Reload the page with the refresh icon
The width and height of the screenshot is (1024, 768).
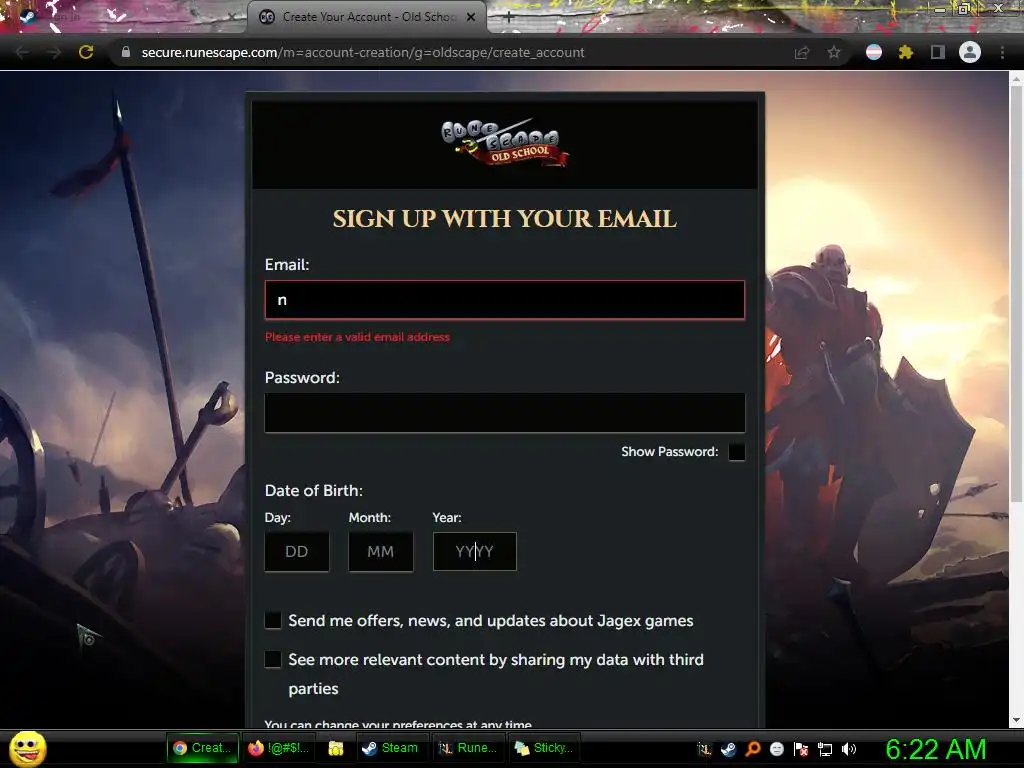[86, 52]
